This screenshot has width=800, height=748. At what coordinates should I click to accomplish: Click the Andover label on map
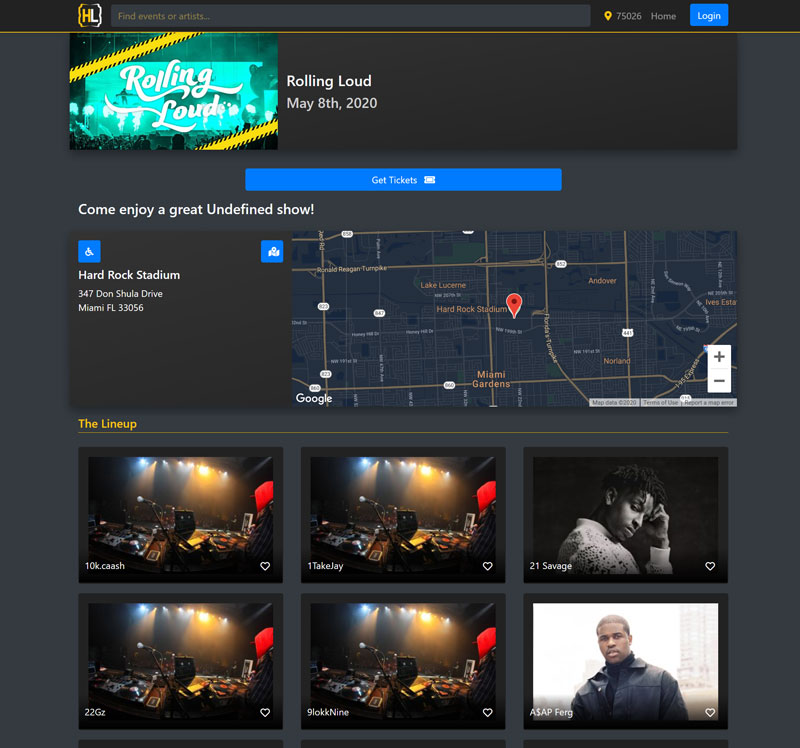[602, 281]
